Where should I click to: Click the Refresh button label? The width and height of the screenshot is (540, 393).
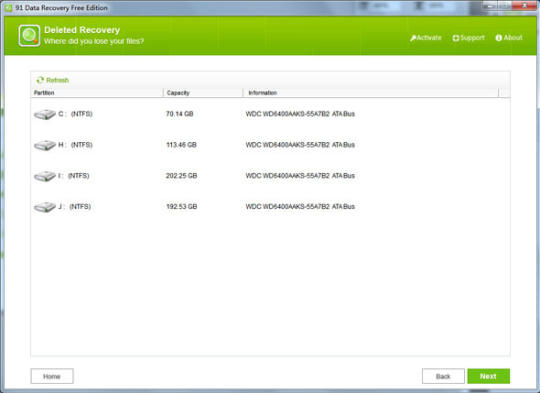(x=58, y=80)
